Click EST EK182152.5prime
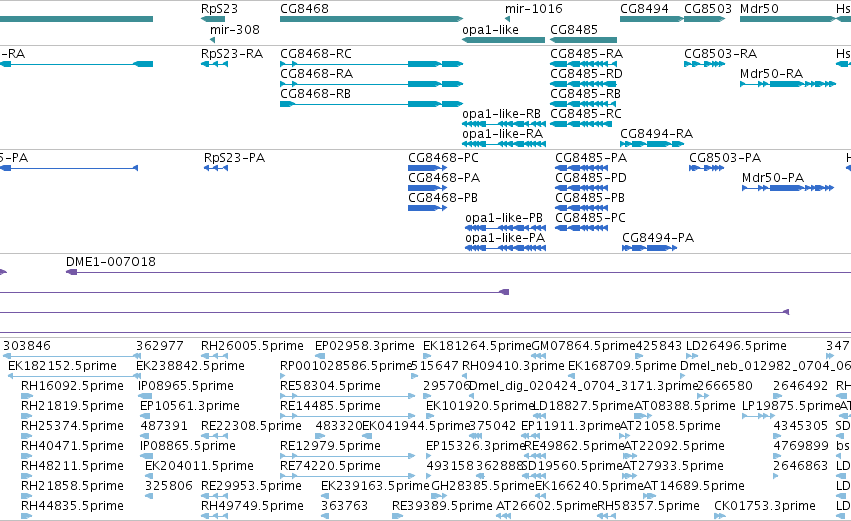Viewport: 851px width, 521px height. [62, 366]
